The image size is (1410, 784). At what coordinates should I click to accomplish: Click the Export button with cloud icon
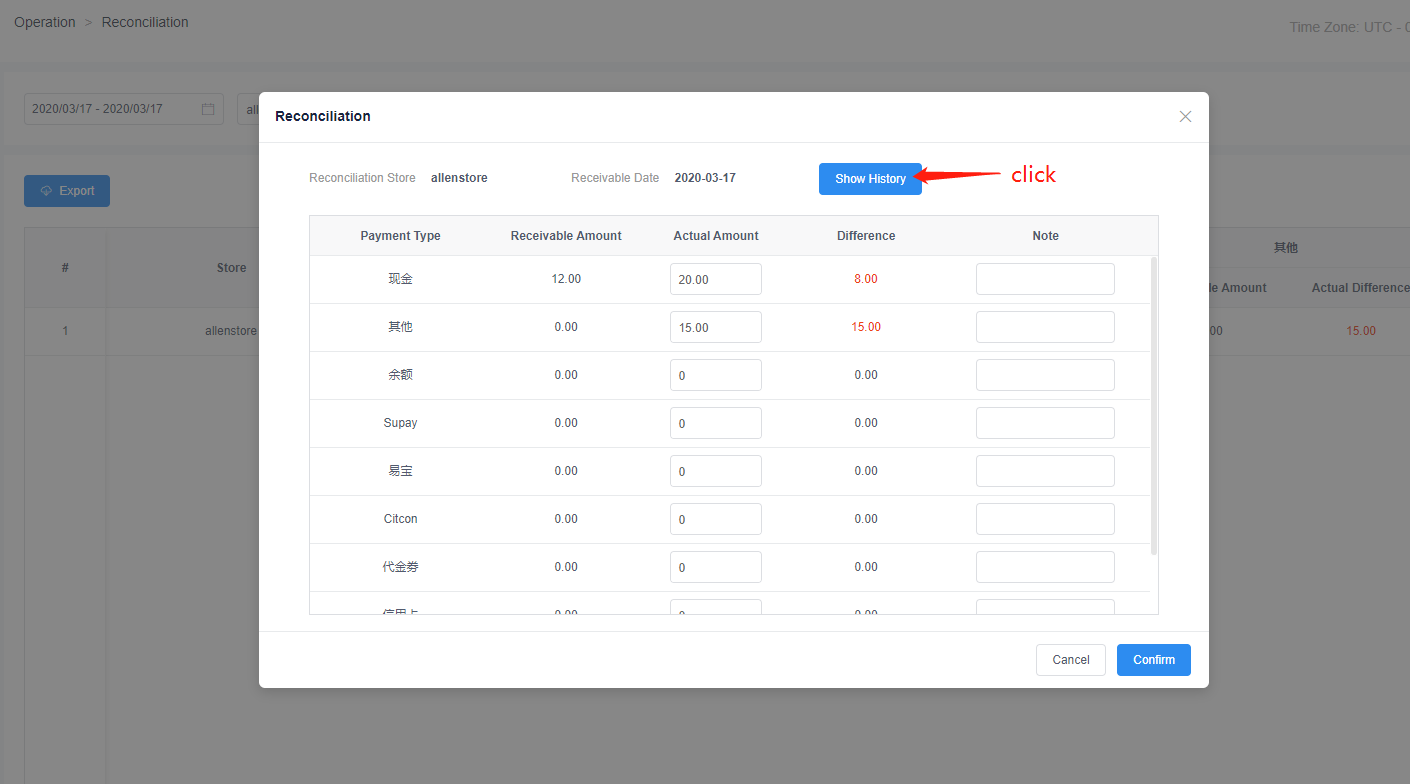tap(67, 191)
